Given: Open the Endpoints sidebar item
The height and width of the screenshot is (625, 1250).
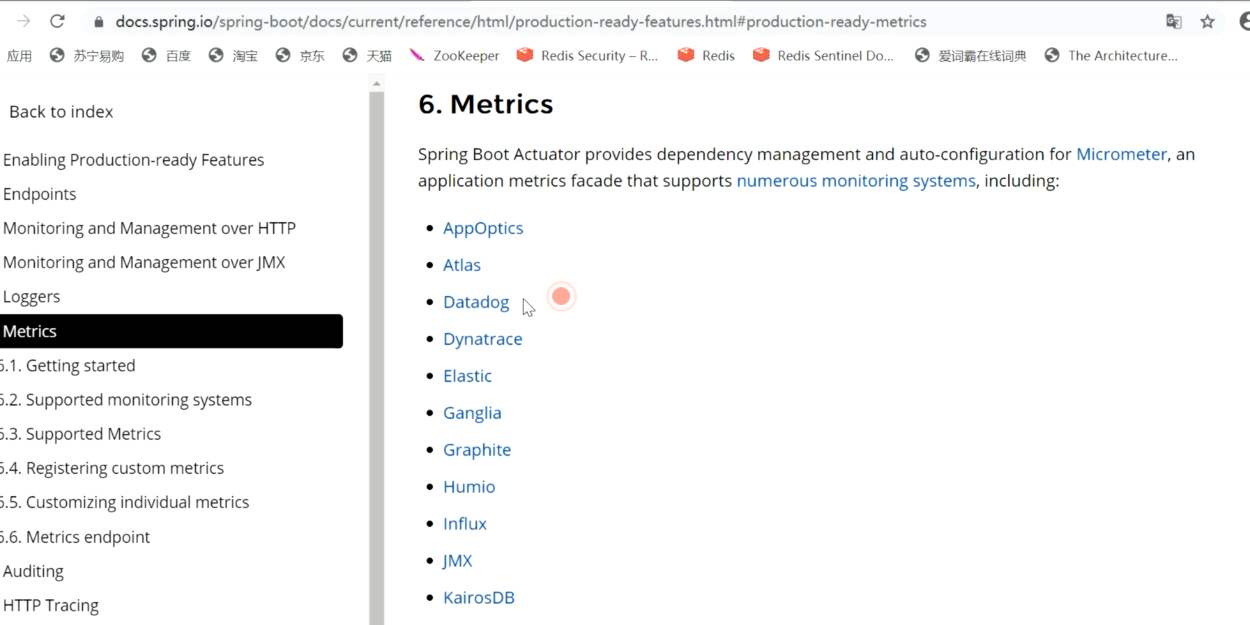Looking at the screenshot, I should click(x=39, y=194).
